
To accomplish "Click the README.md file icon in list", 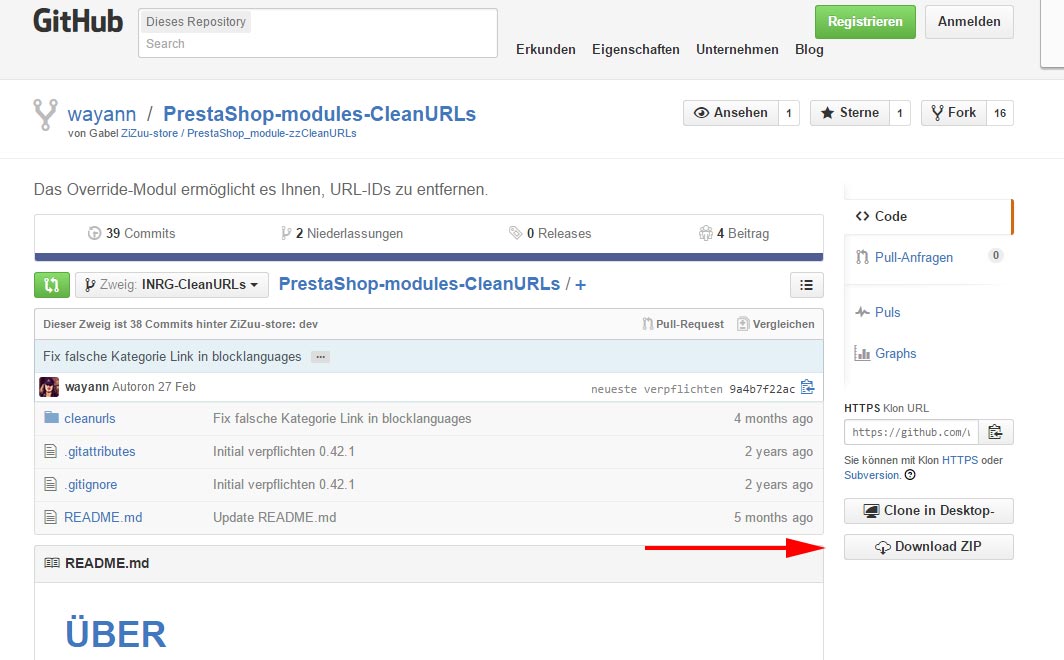I will (x=50, y=517).
